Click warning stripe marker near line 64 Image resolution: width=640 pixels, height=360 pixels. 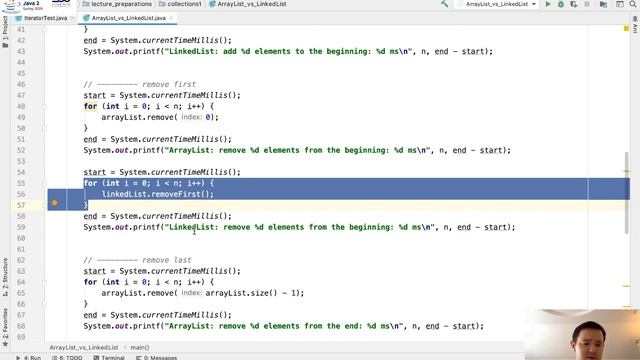[627, 286]
